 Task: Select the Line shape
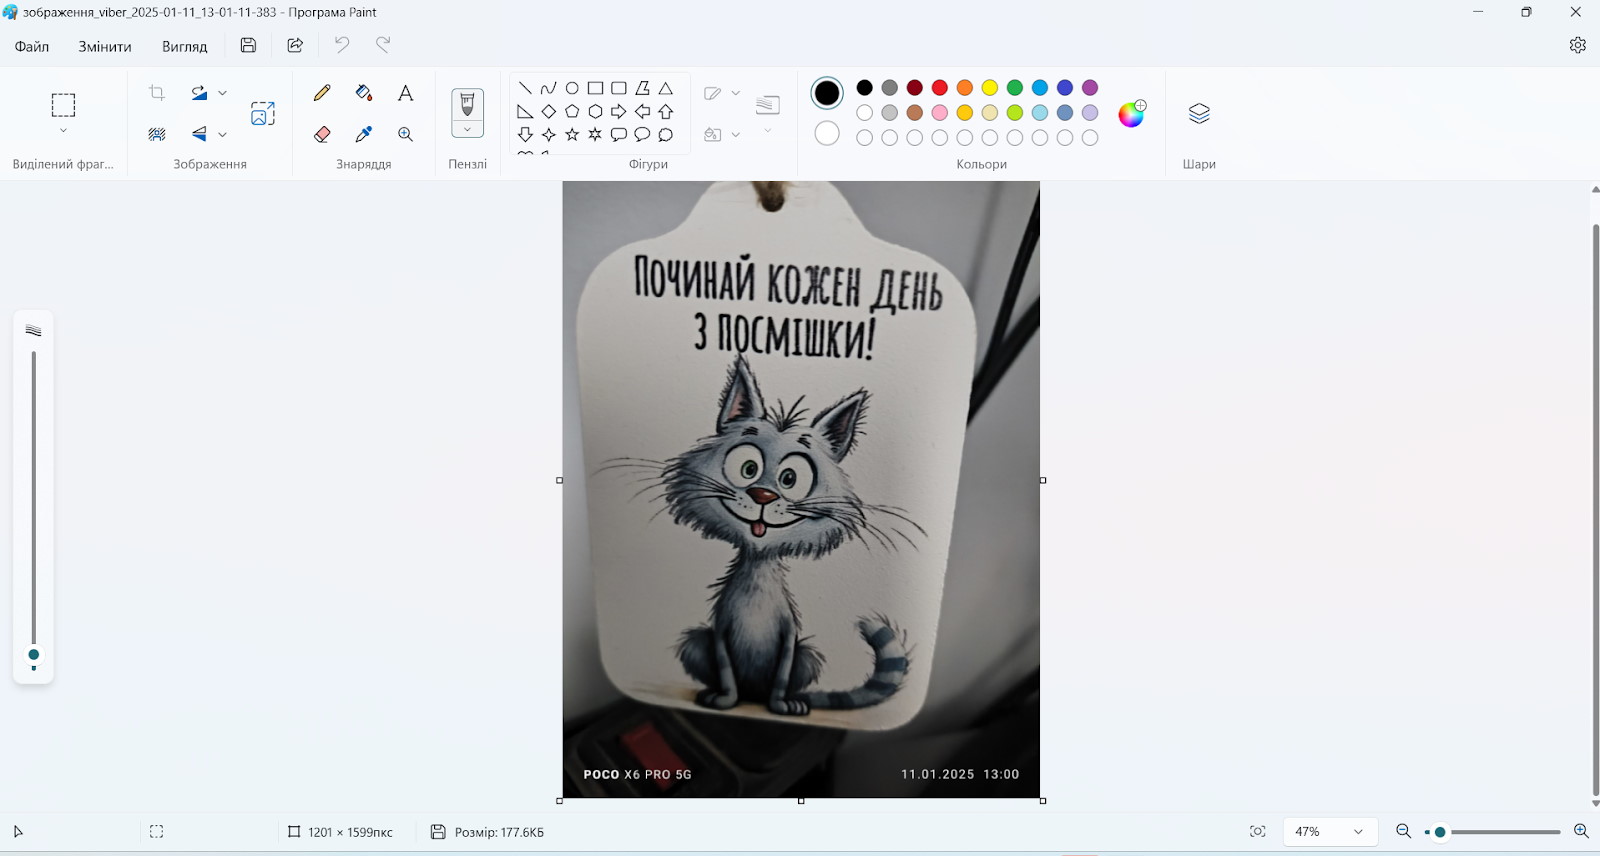[525, 88]
